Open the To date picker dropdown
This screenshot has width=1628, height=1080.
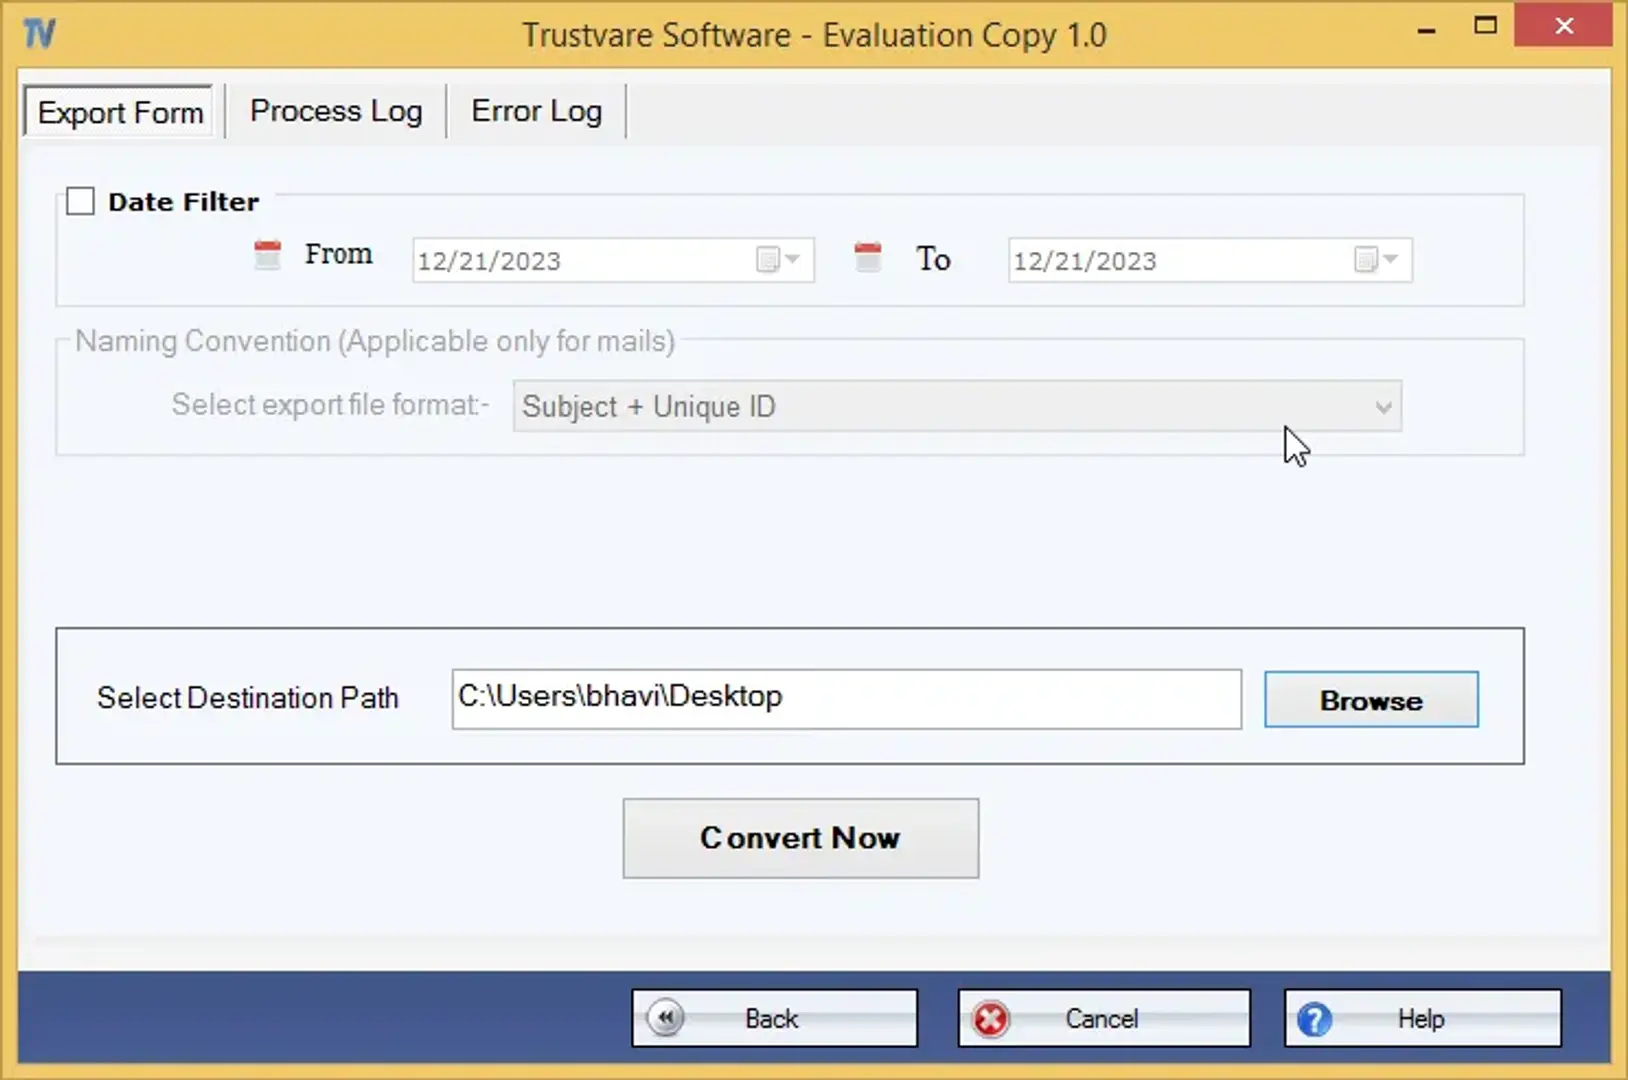point(1376,260)
